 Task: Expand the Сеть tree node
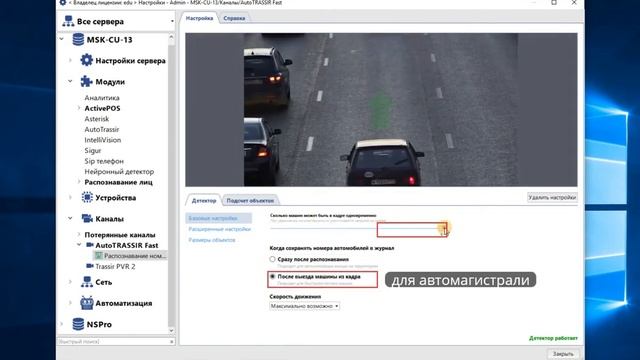tap(70, 282)
